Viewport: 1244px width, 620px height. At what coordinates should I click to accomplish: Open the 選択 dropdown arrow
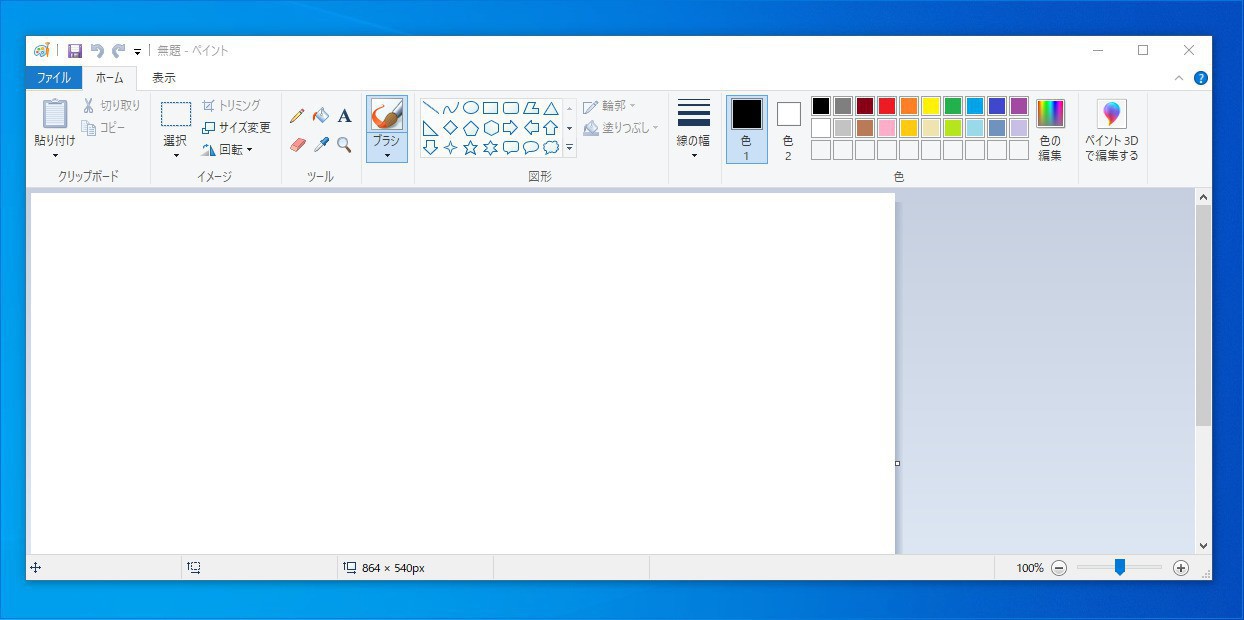tap(176, 156)
